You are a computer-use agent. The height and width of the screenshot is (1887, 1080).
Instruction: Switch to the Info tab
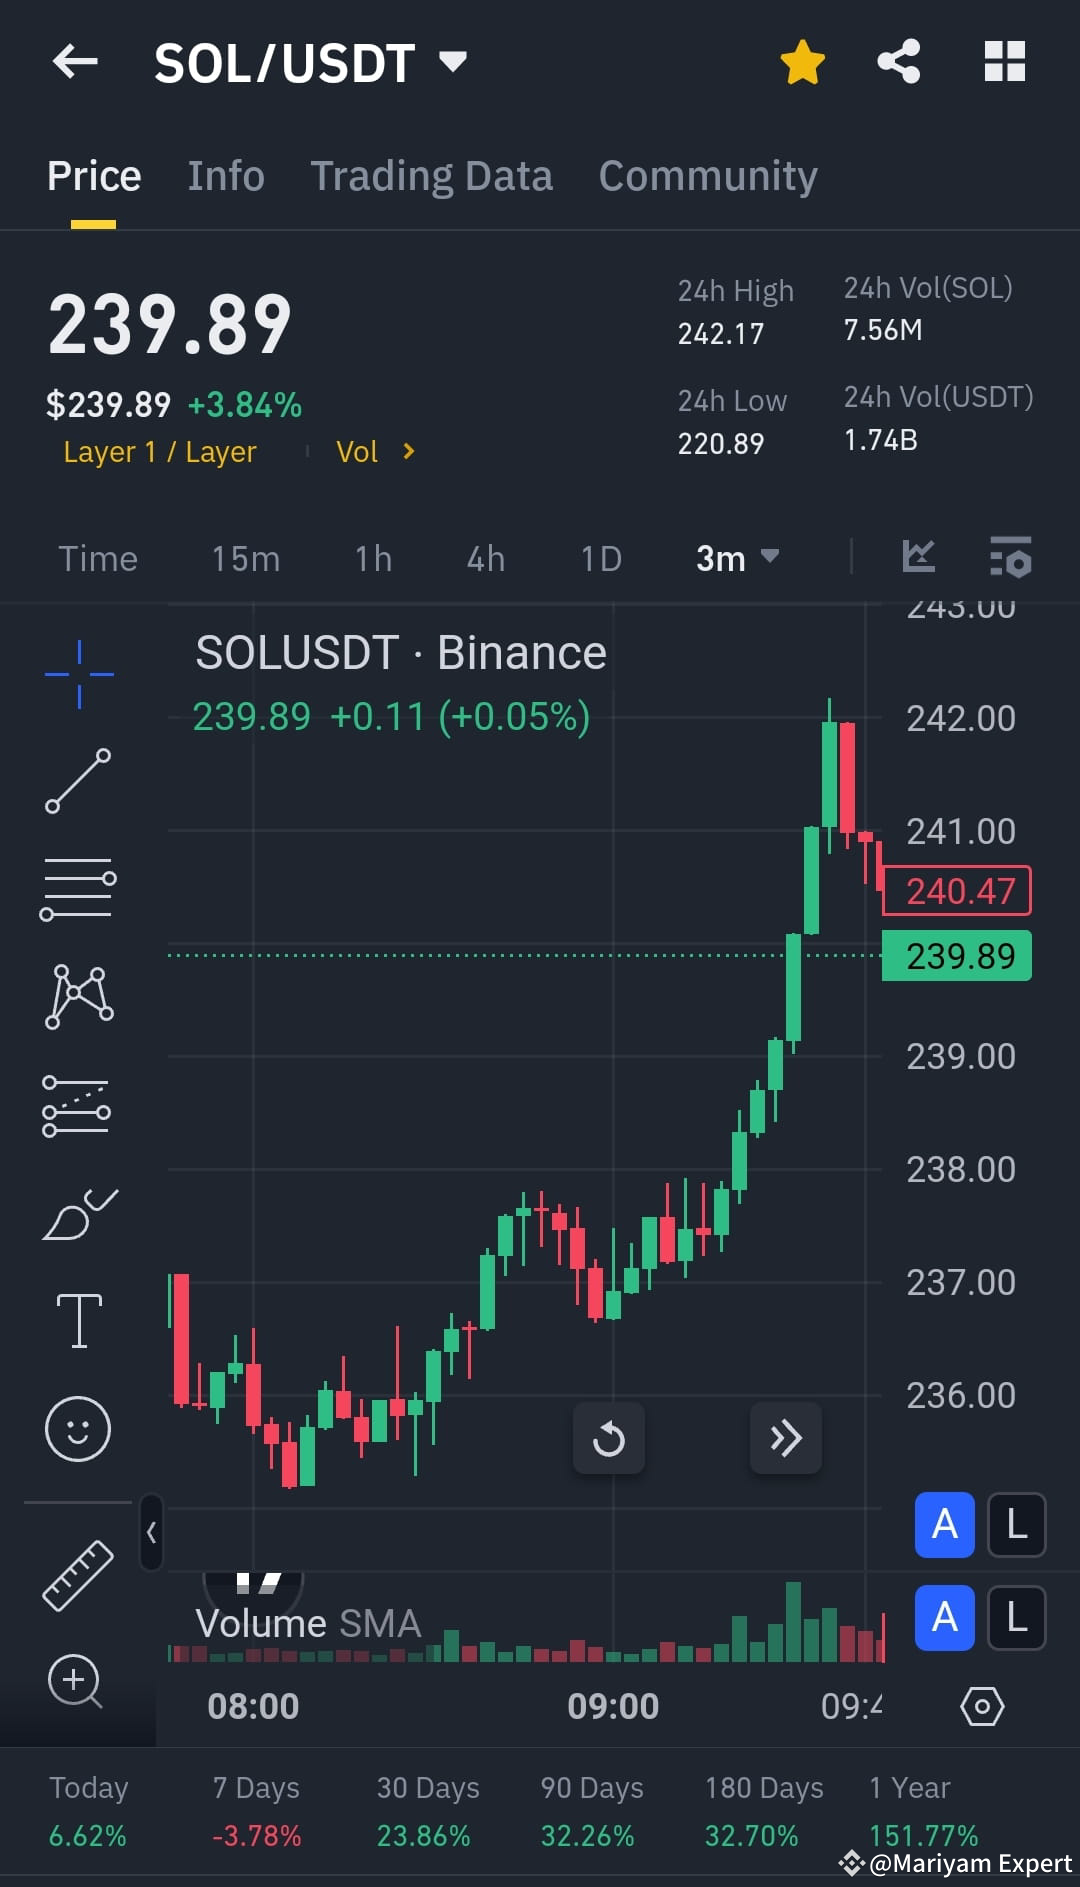[x=225, y=174]
